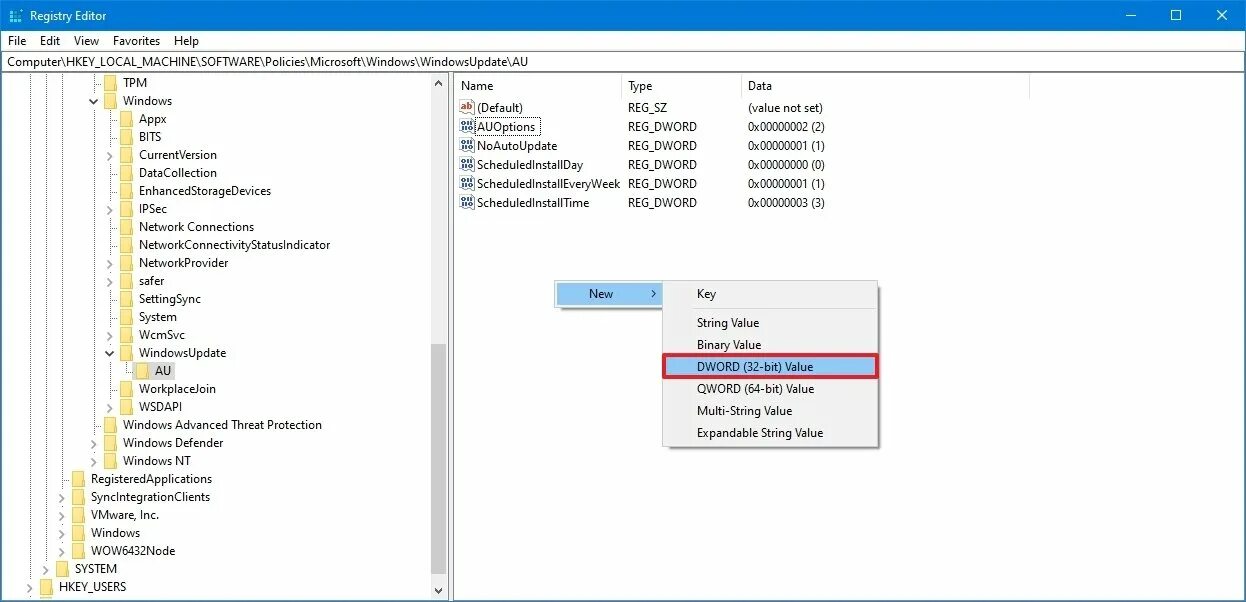
Task: Click the Name column header
Action: (x=538, y=86)
